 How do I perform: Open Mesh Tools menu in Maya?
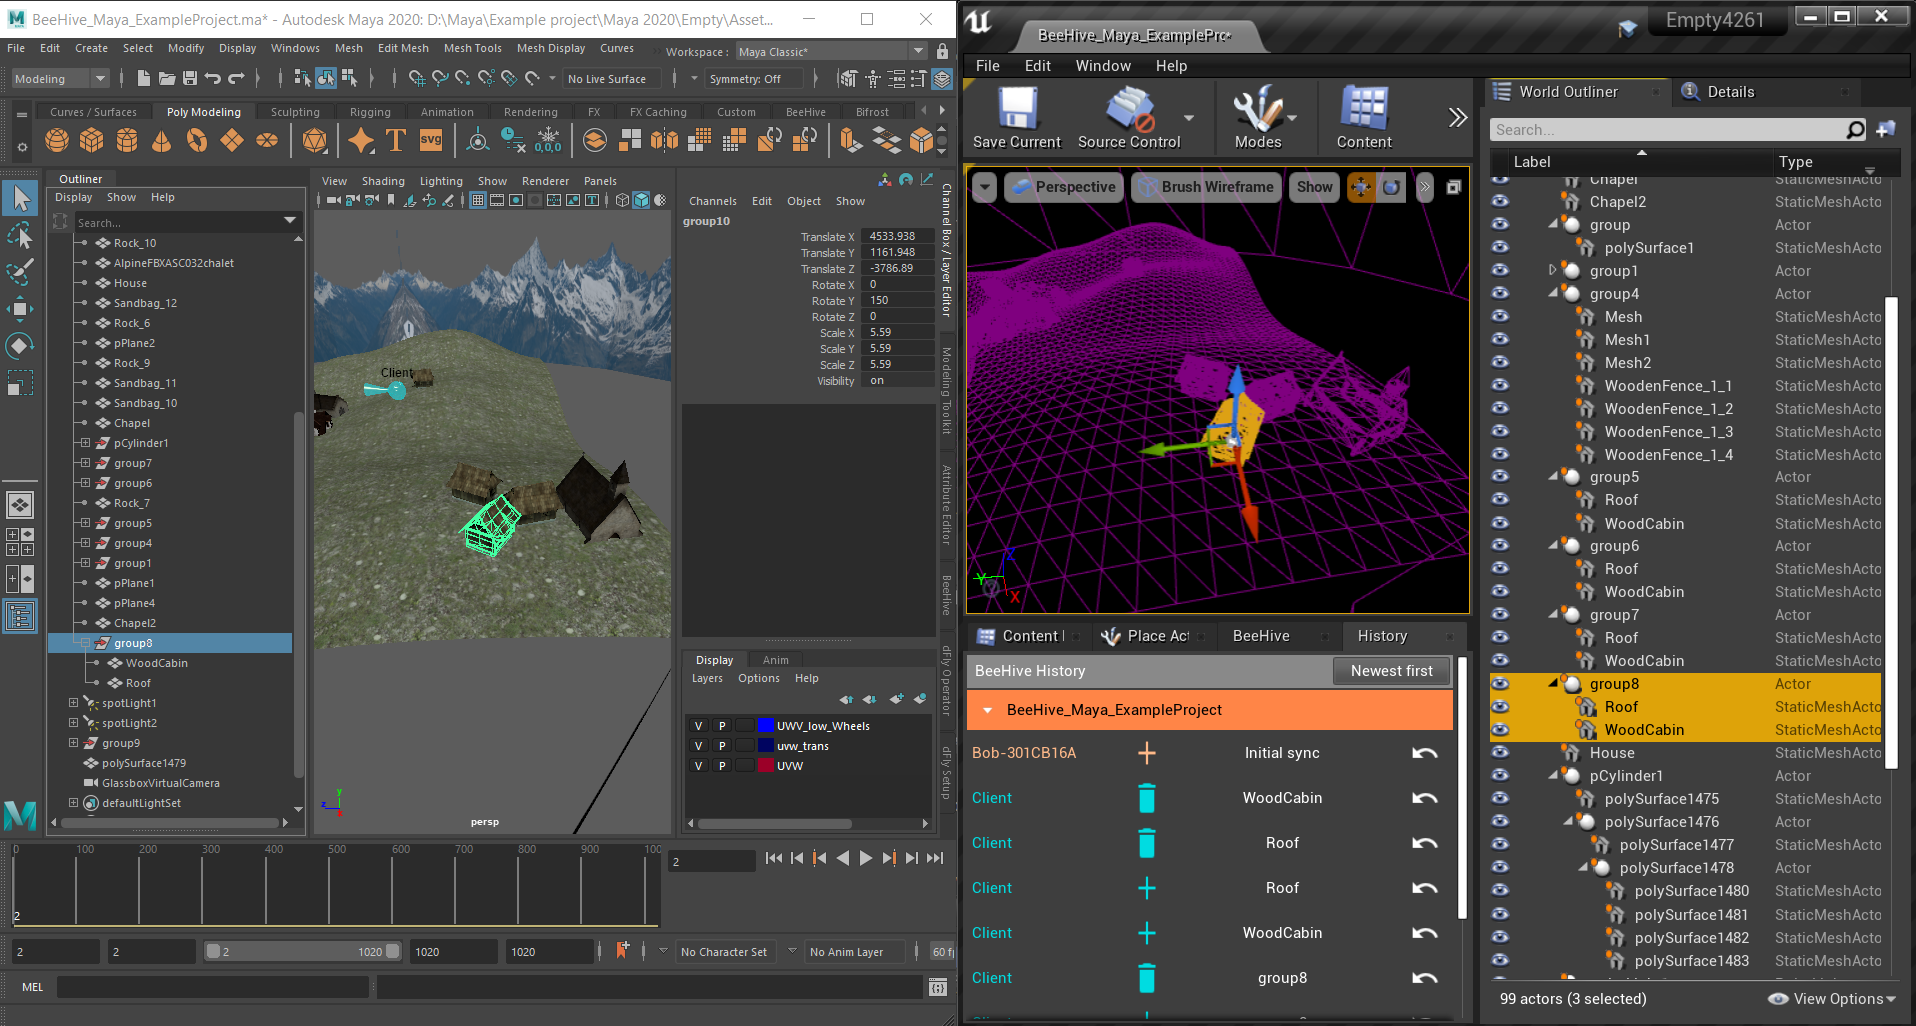pos(472,48)
